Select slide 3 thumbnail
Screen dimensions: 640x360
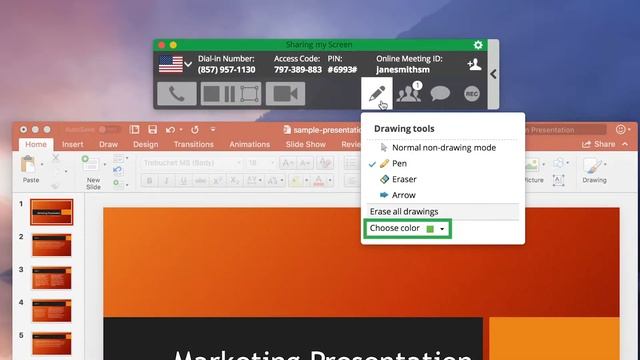tap(51, 278)
